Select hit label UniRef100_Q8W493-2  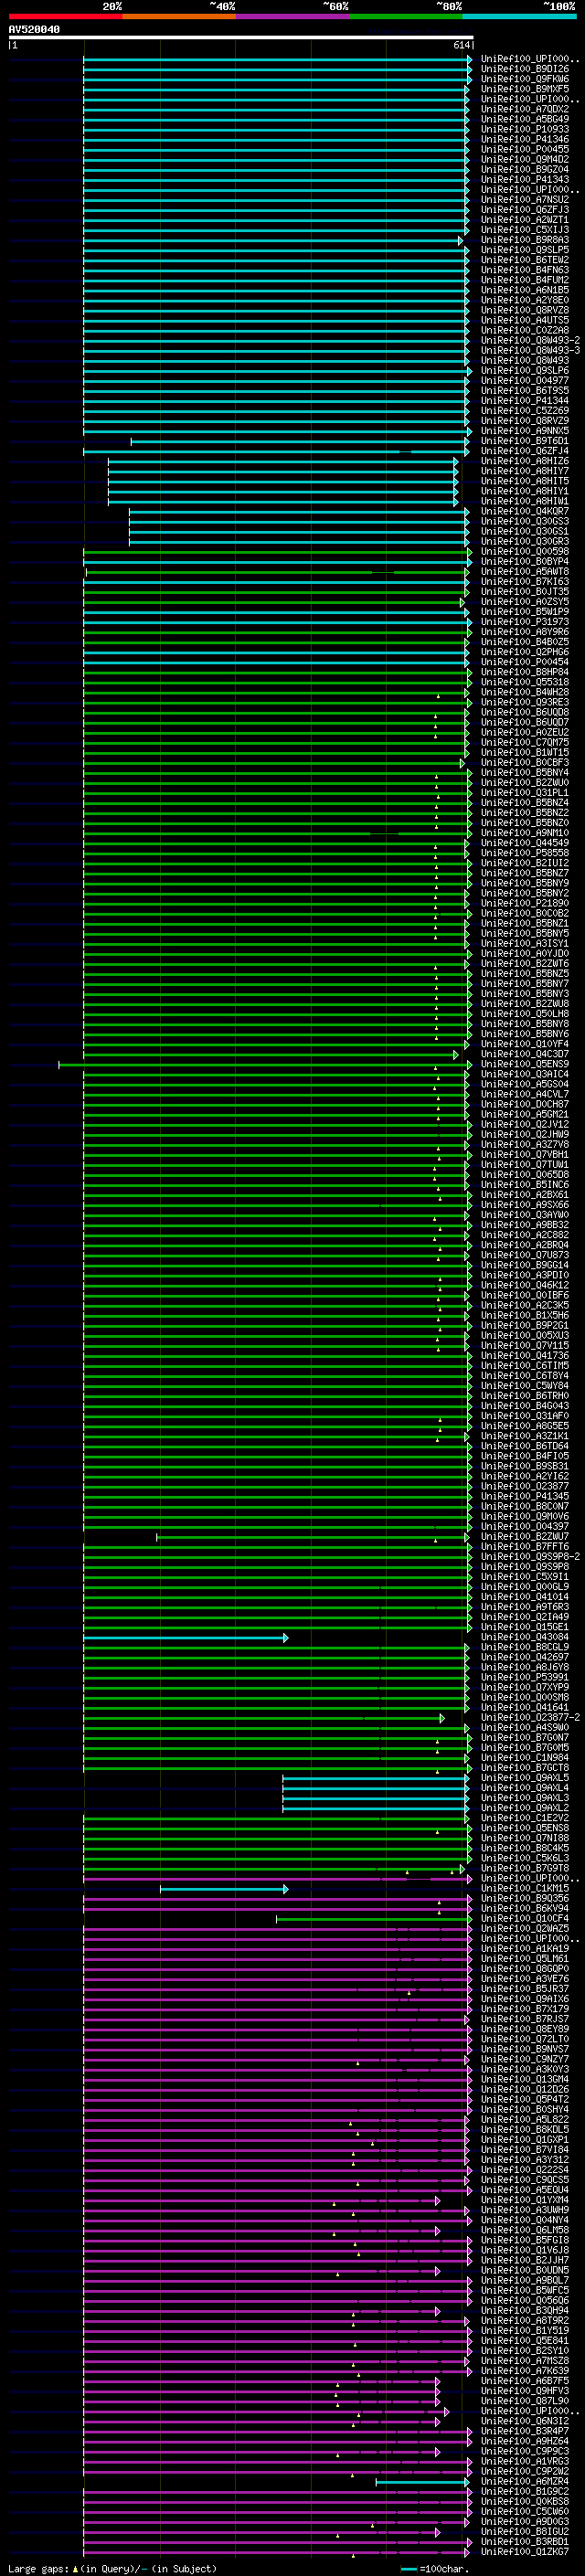(530, 340)
